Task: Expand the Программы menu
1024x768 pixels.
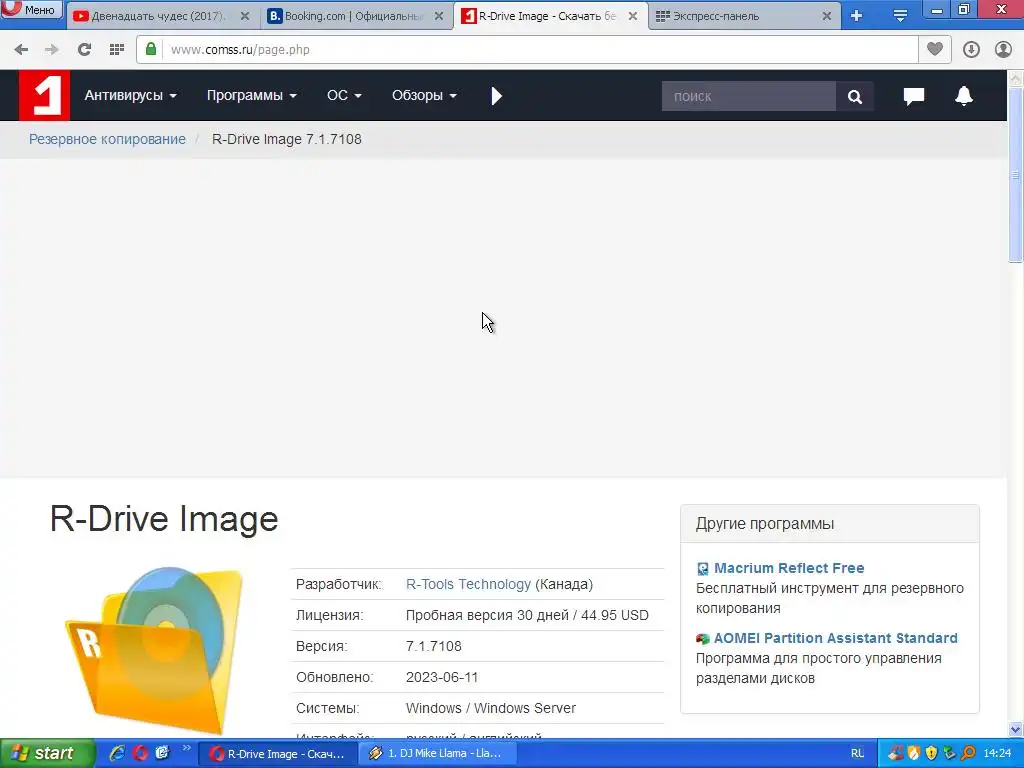Action: click(251, 95)
